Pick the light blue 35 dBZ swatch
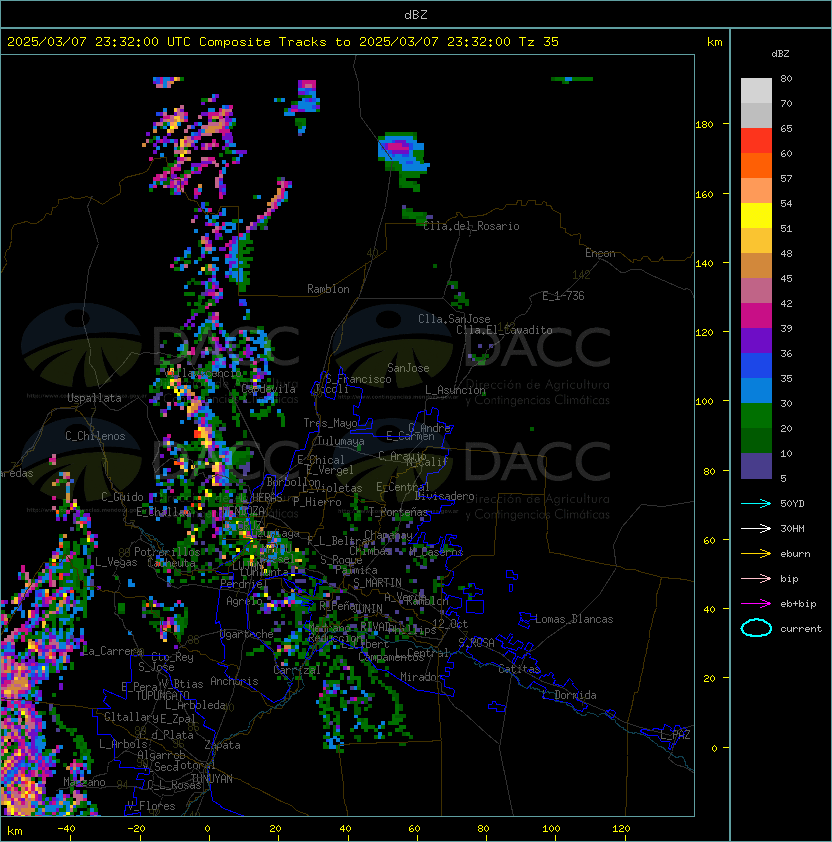The image size is (832, 842). [x=756, y=391]
